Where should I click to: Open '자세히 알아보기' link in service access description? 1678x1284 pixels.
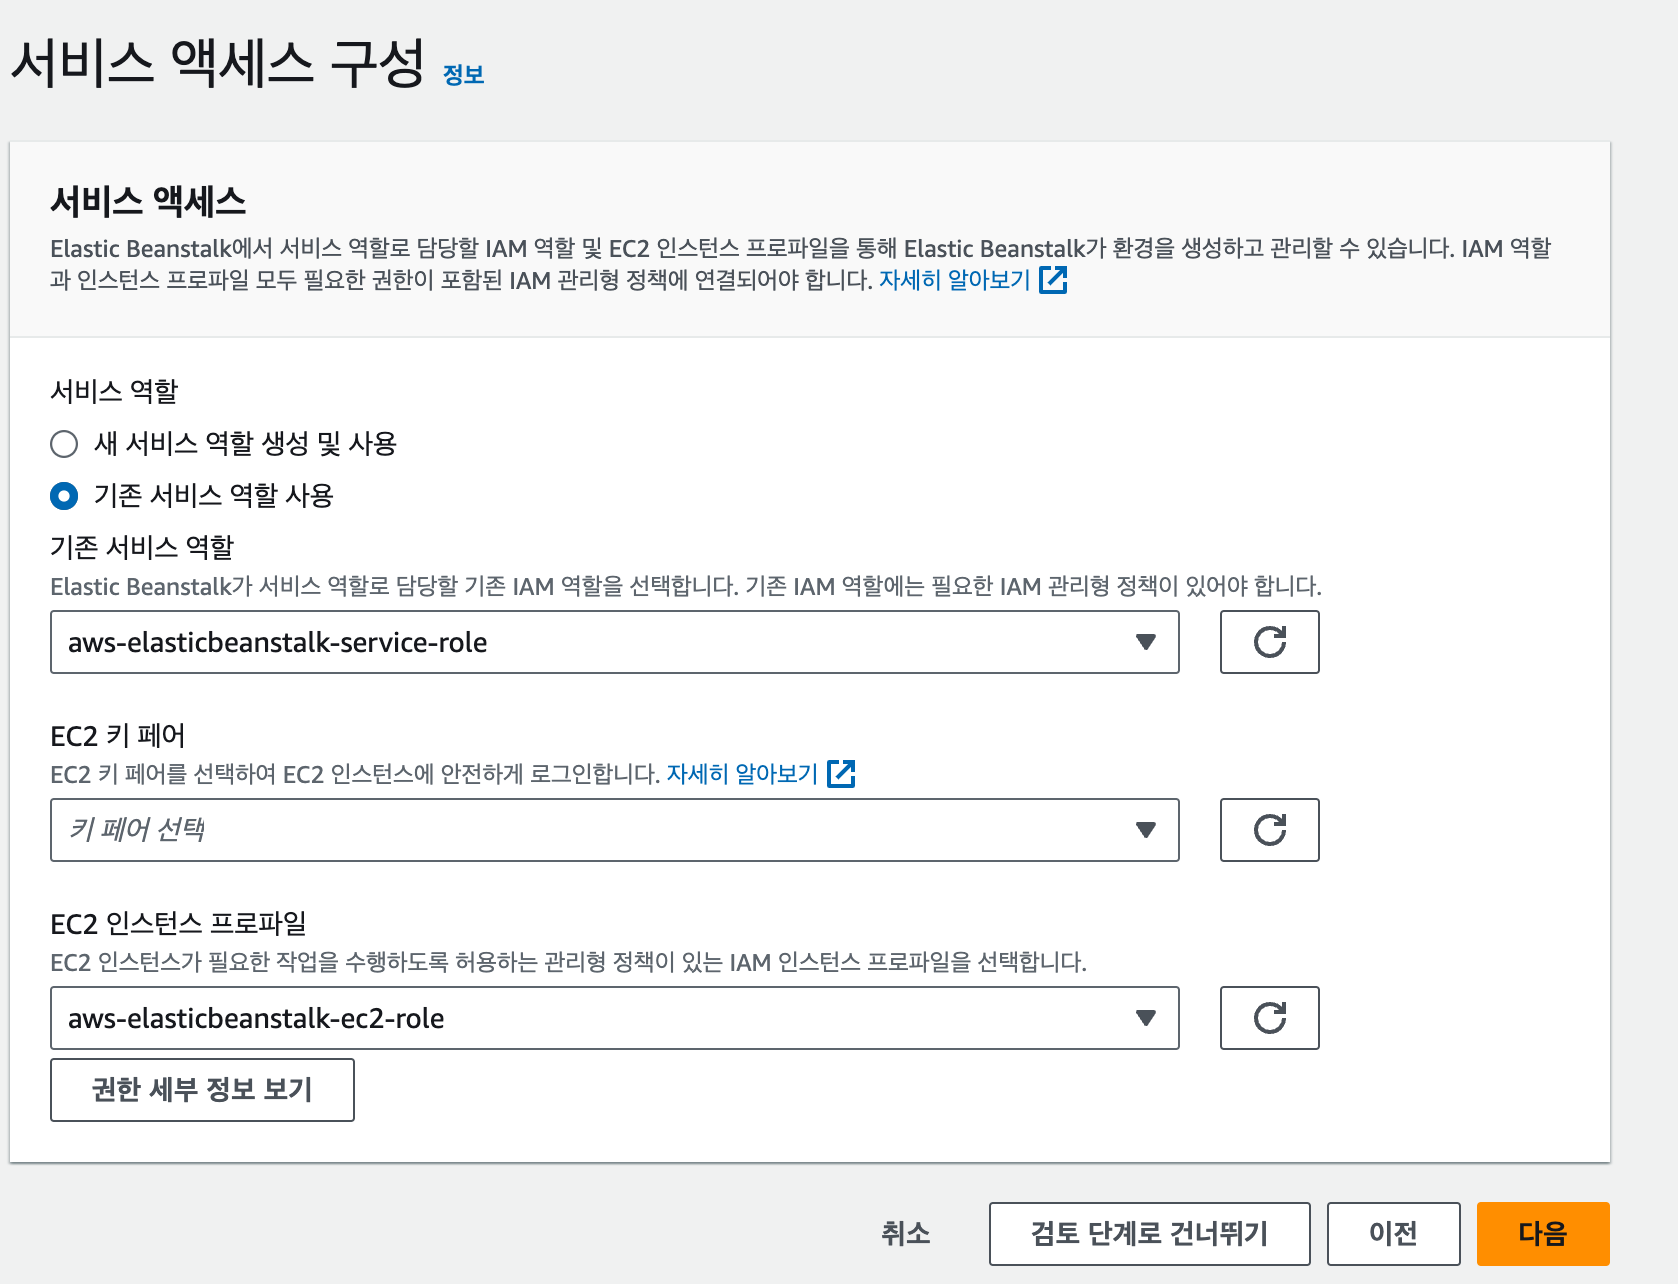(955, 280)
